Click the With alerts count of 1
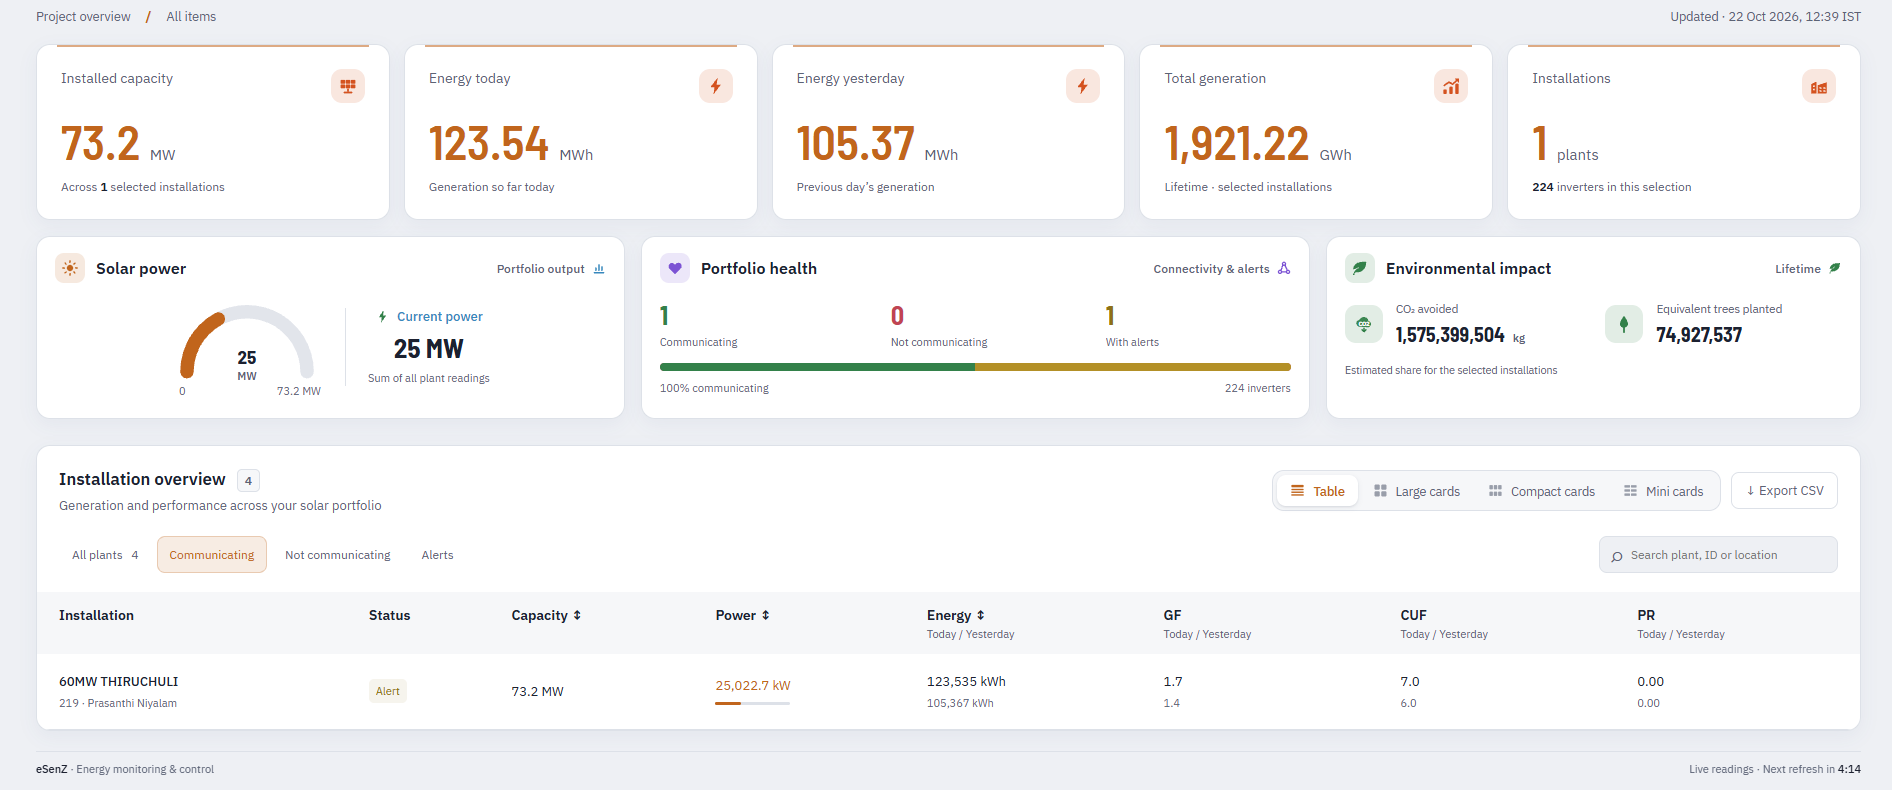 (1110, 316)
